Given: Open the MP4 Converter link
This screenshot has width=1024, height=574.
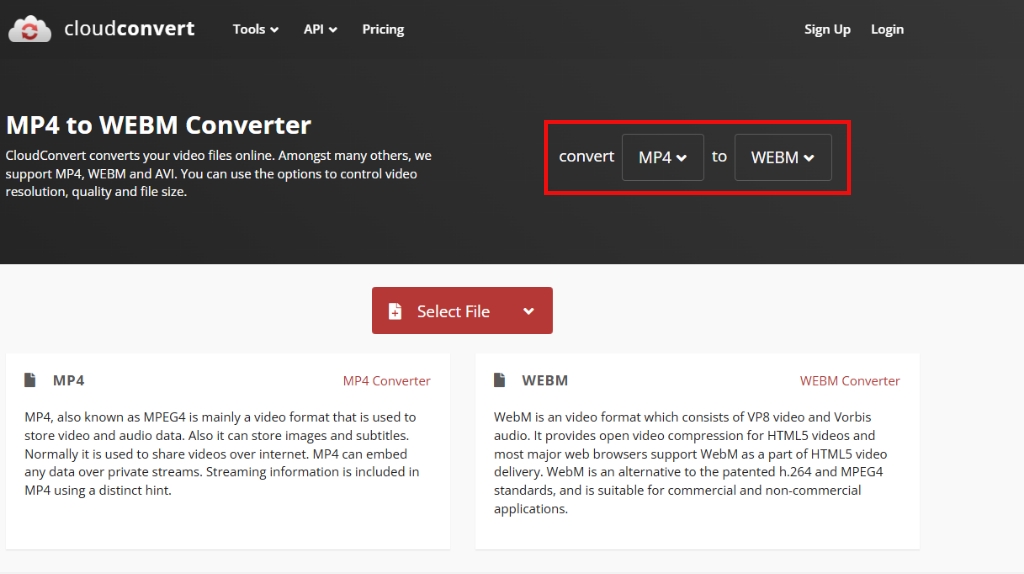Looking at the screenshot, I should point(386,381).
